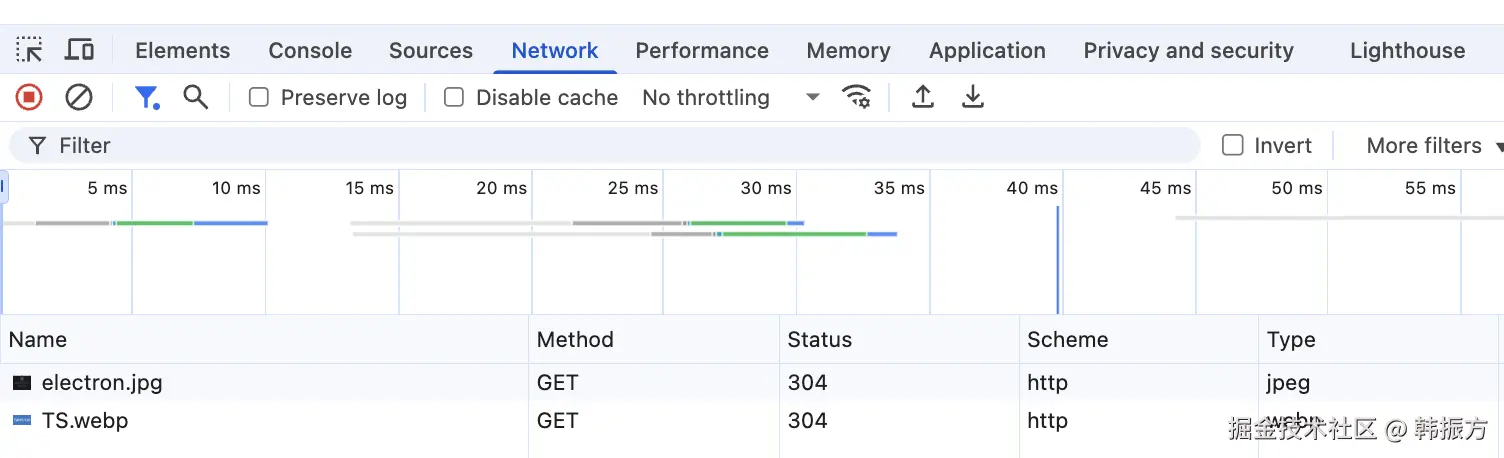Click the inspect element selector icon
The height and width of the screenshot is (458, 1504).
point(29,50)
